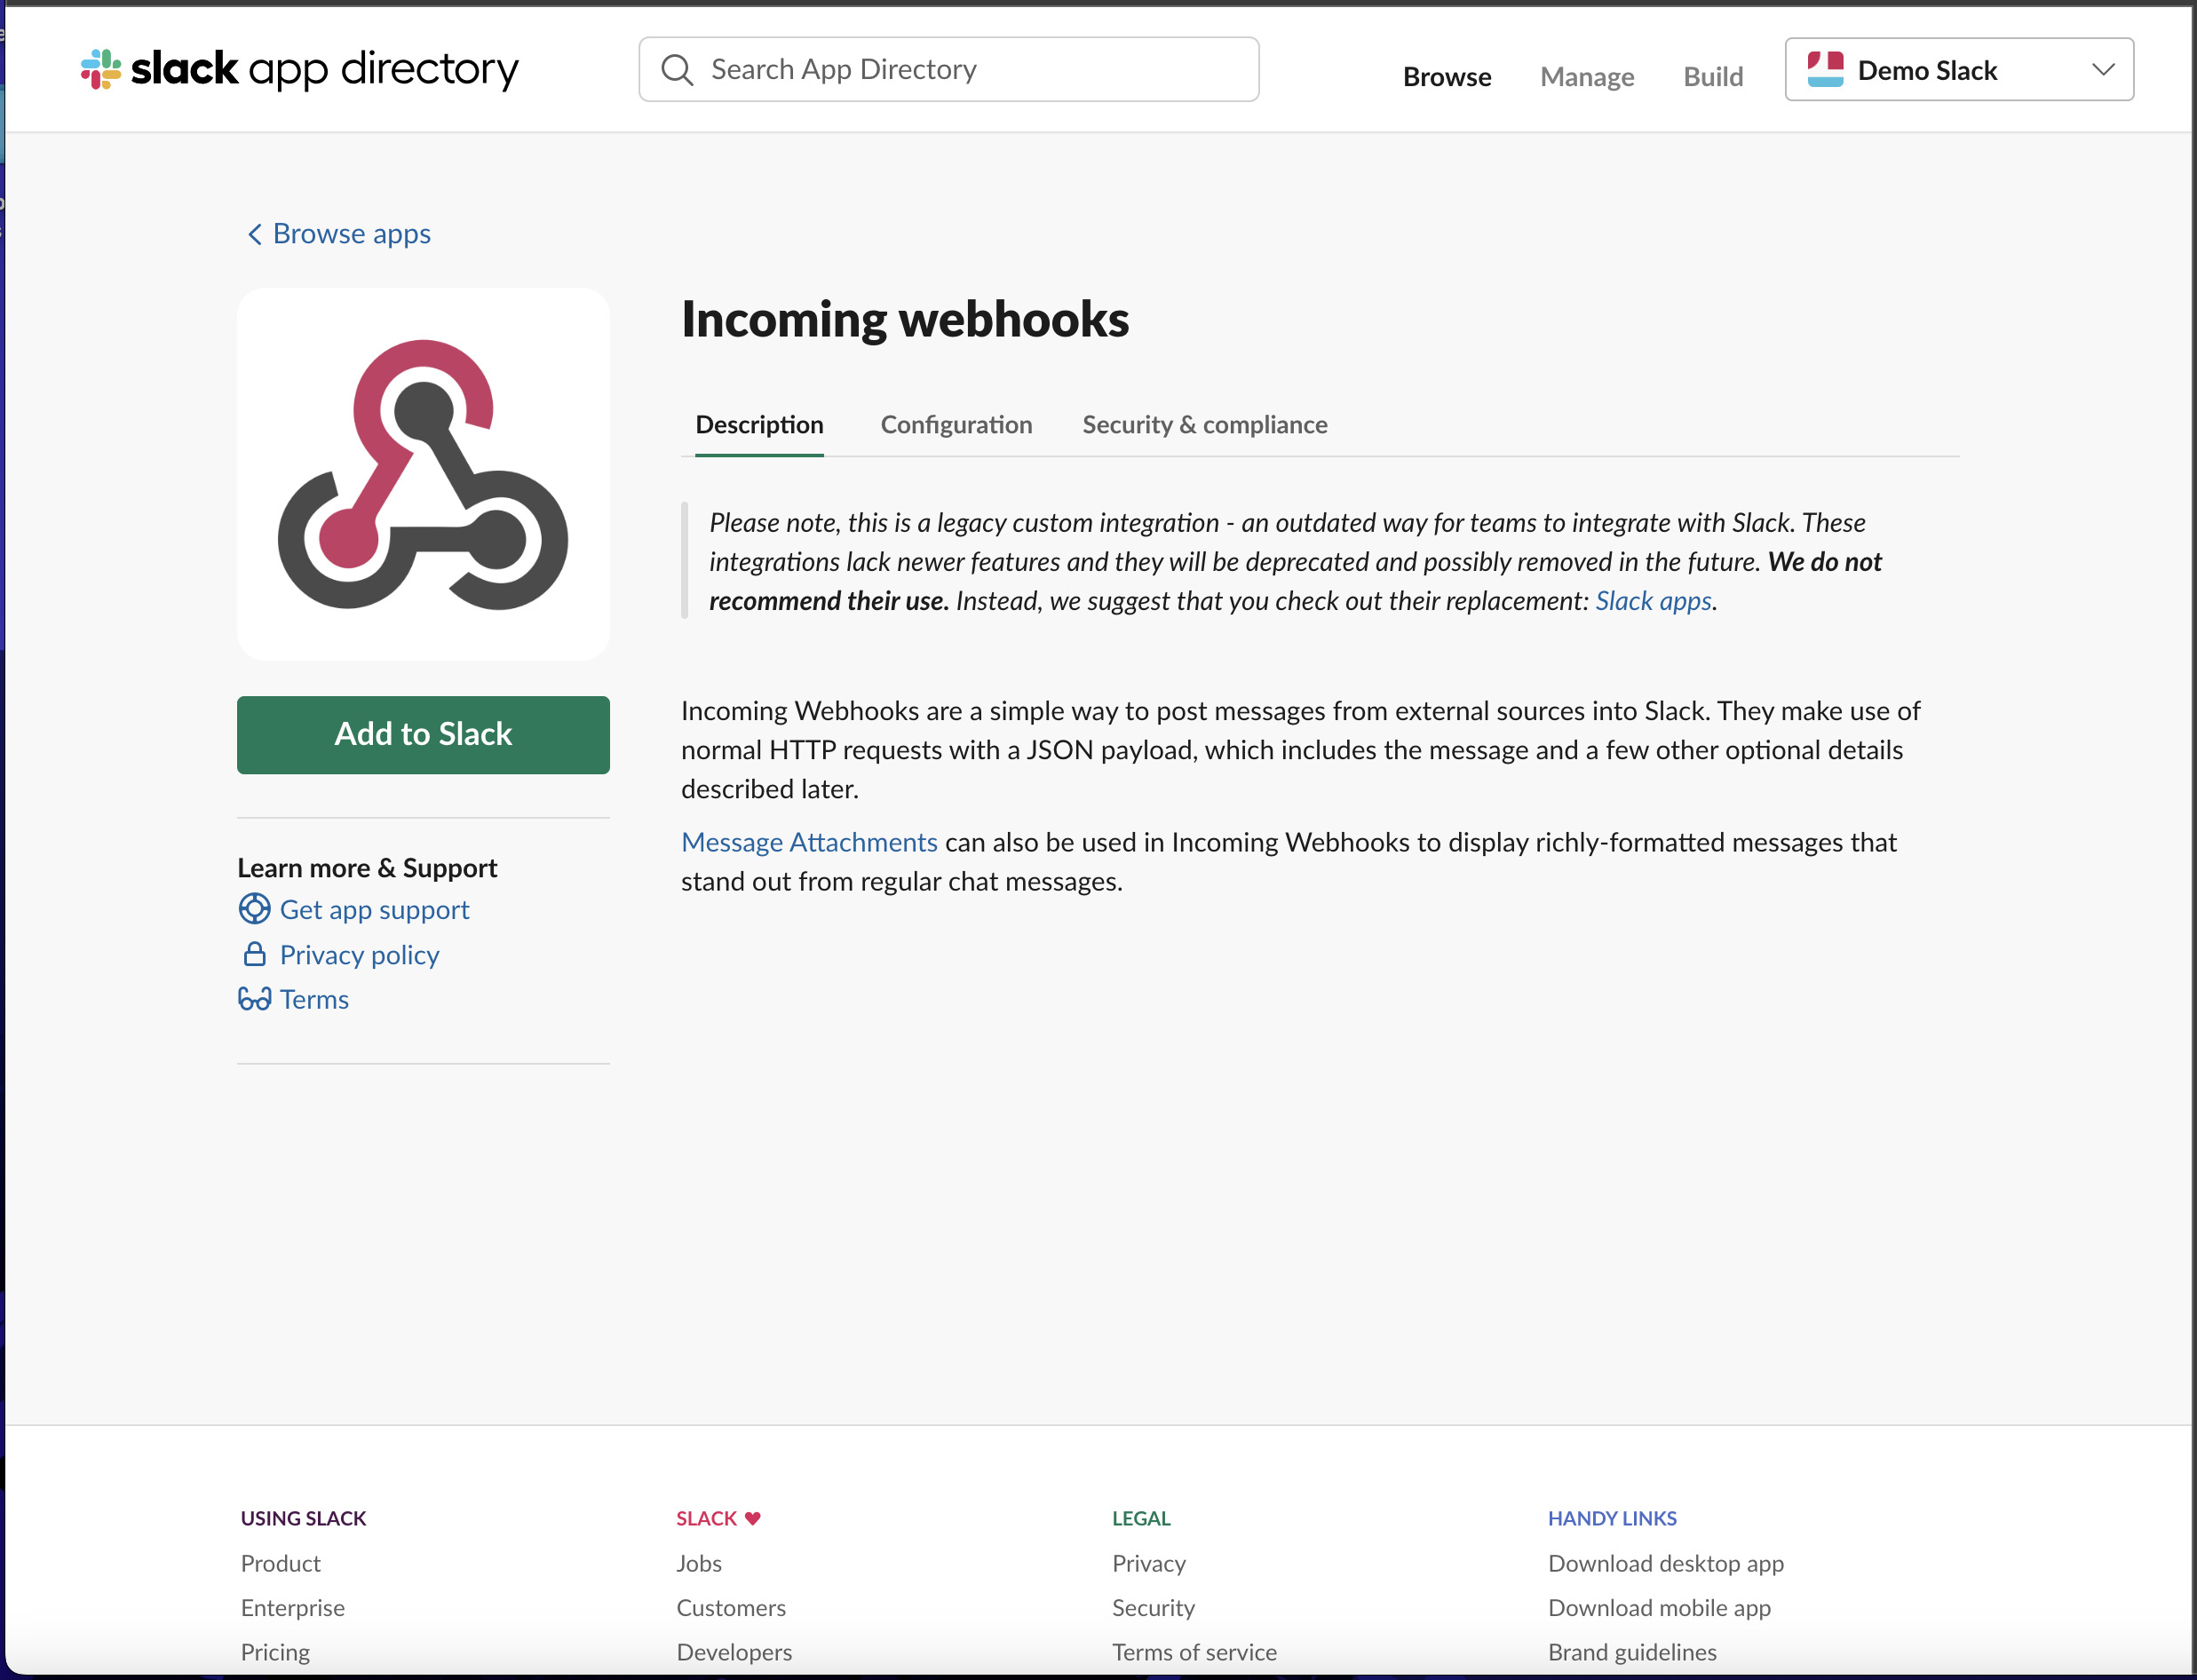Click the Enterprise footer link
Screen dimensions: 2197x1680
292,1608
